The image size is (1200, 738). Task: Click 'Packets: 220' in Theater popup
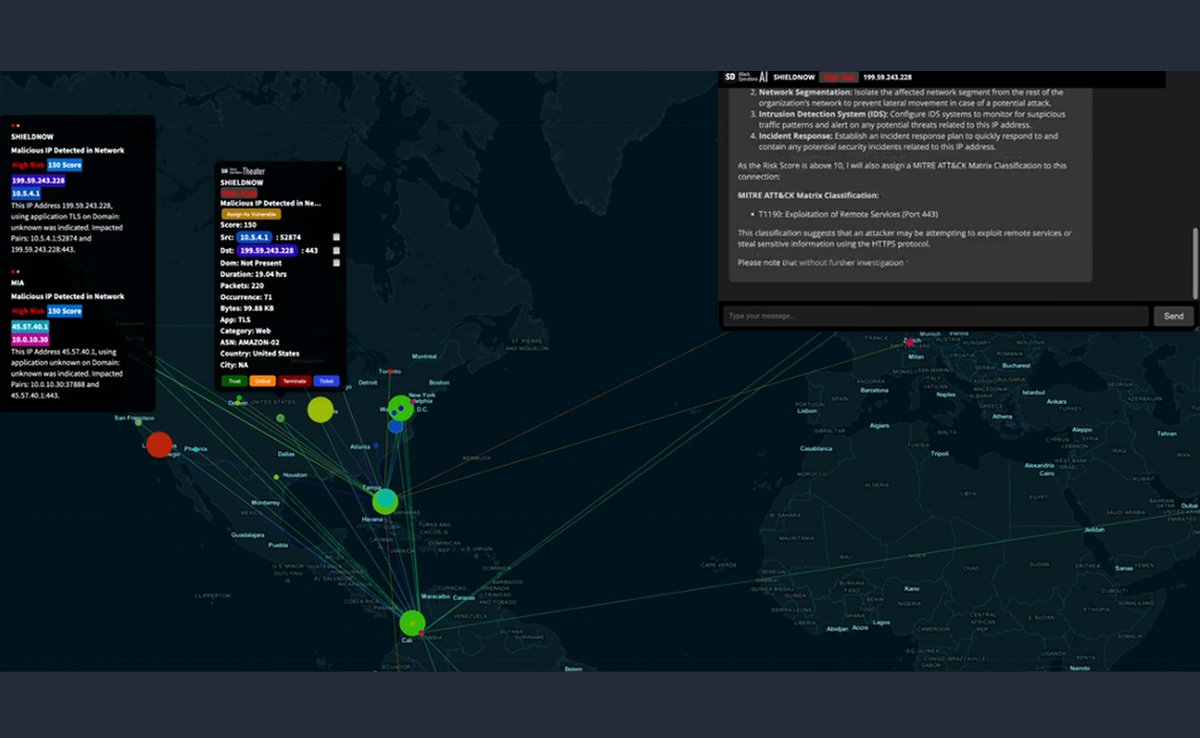243,285
